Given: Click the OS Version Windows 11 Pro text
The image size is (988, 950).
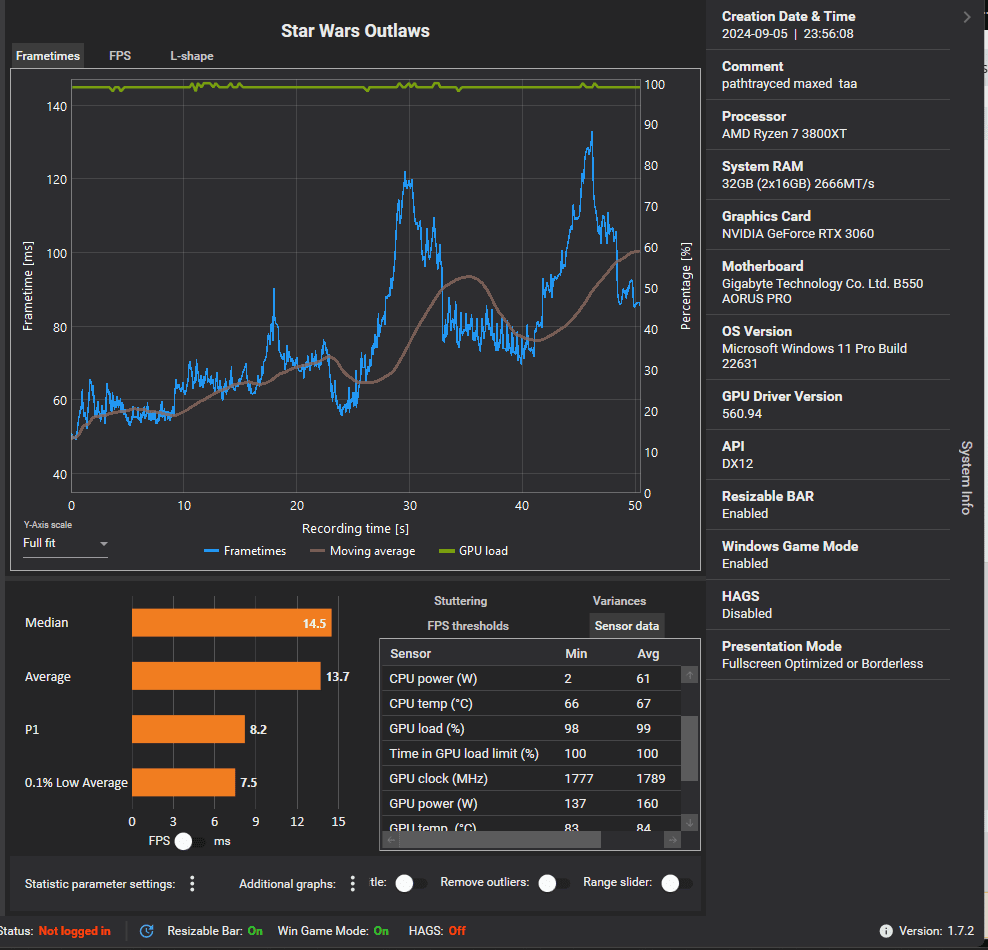Looking at the screenshot, I should click(x=814, y=356).
